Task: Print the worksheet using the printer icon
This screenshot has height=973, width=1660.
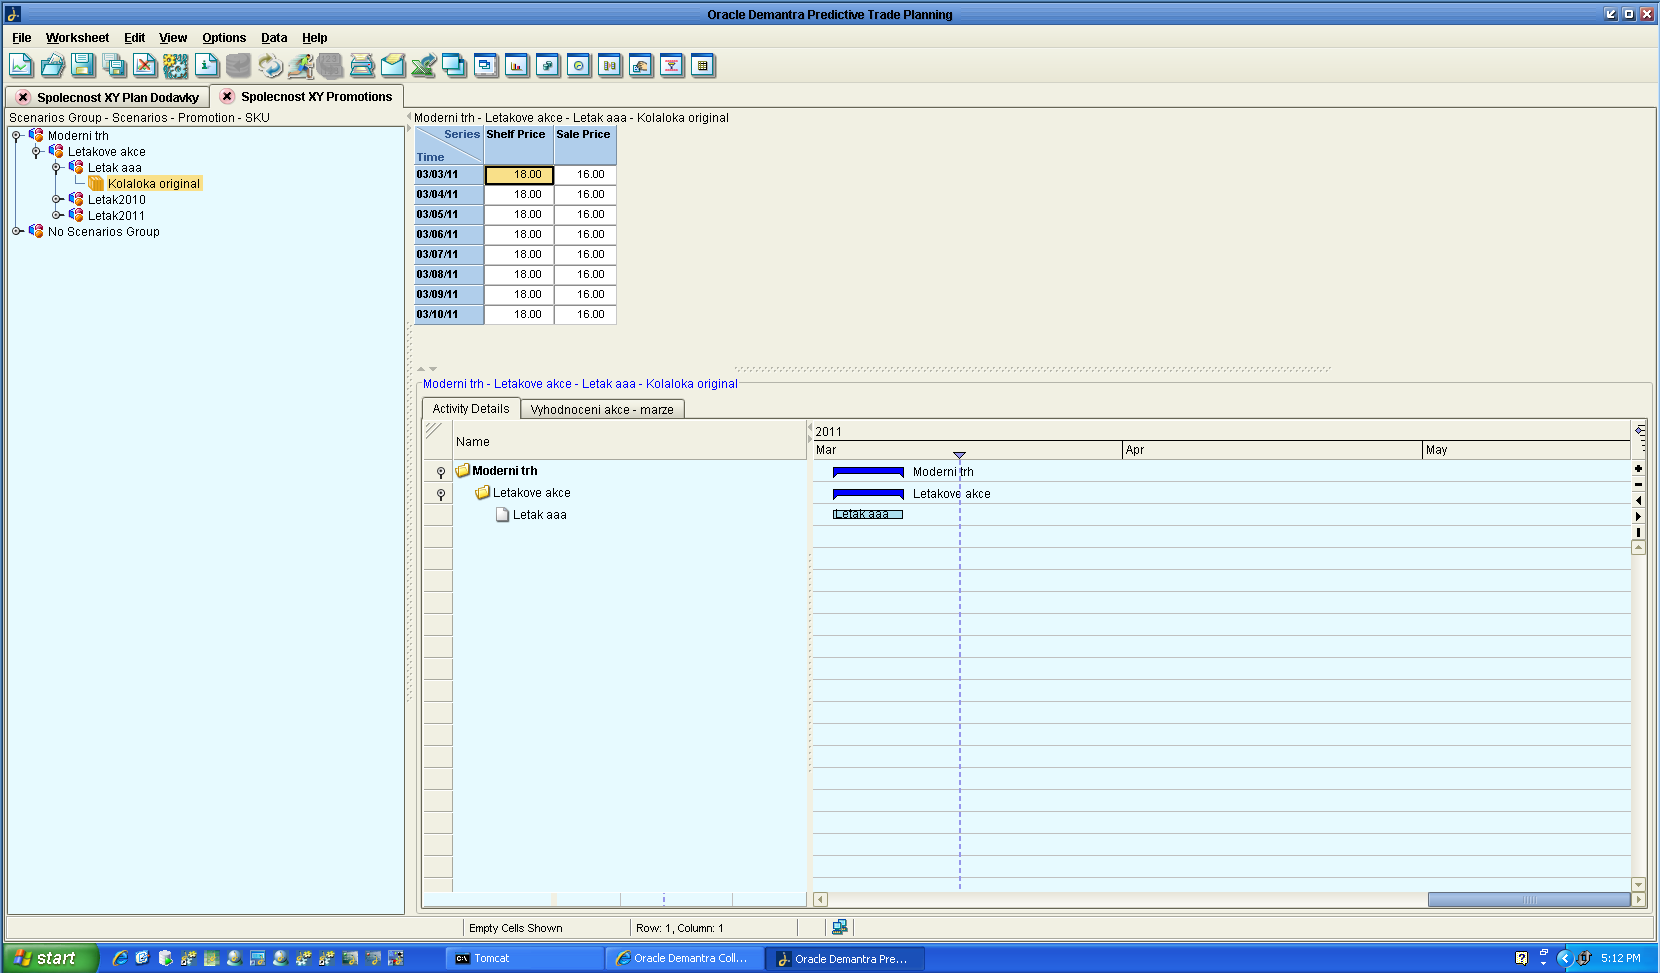Action: click(362, 66)
